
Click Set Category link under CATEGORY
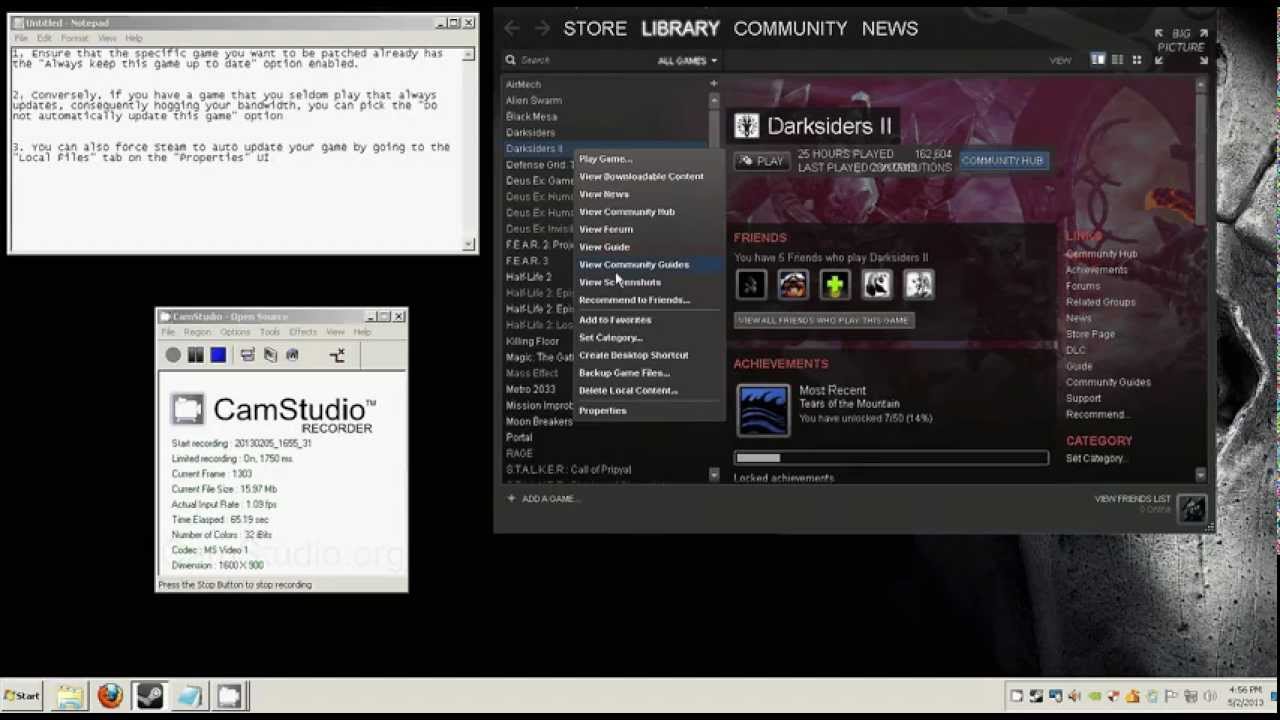coord(1096,459)
